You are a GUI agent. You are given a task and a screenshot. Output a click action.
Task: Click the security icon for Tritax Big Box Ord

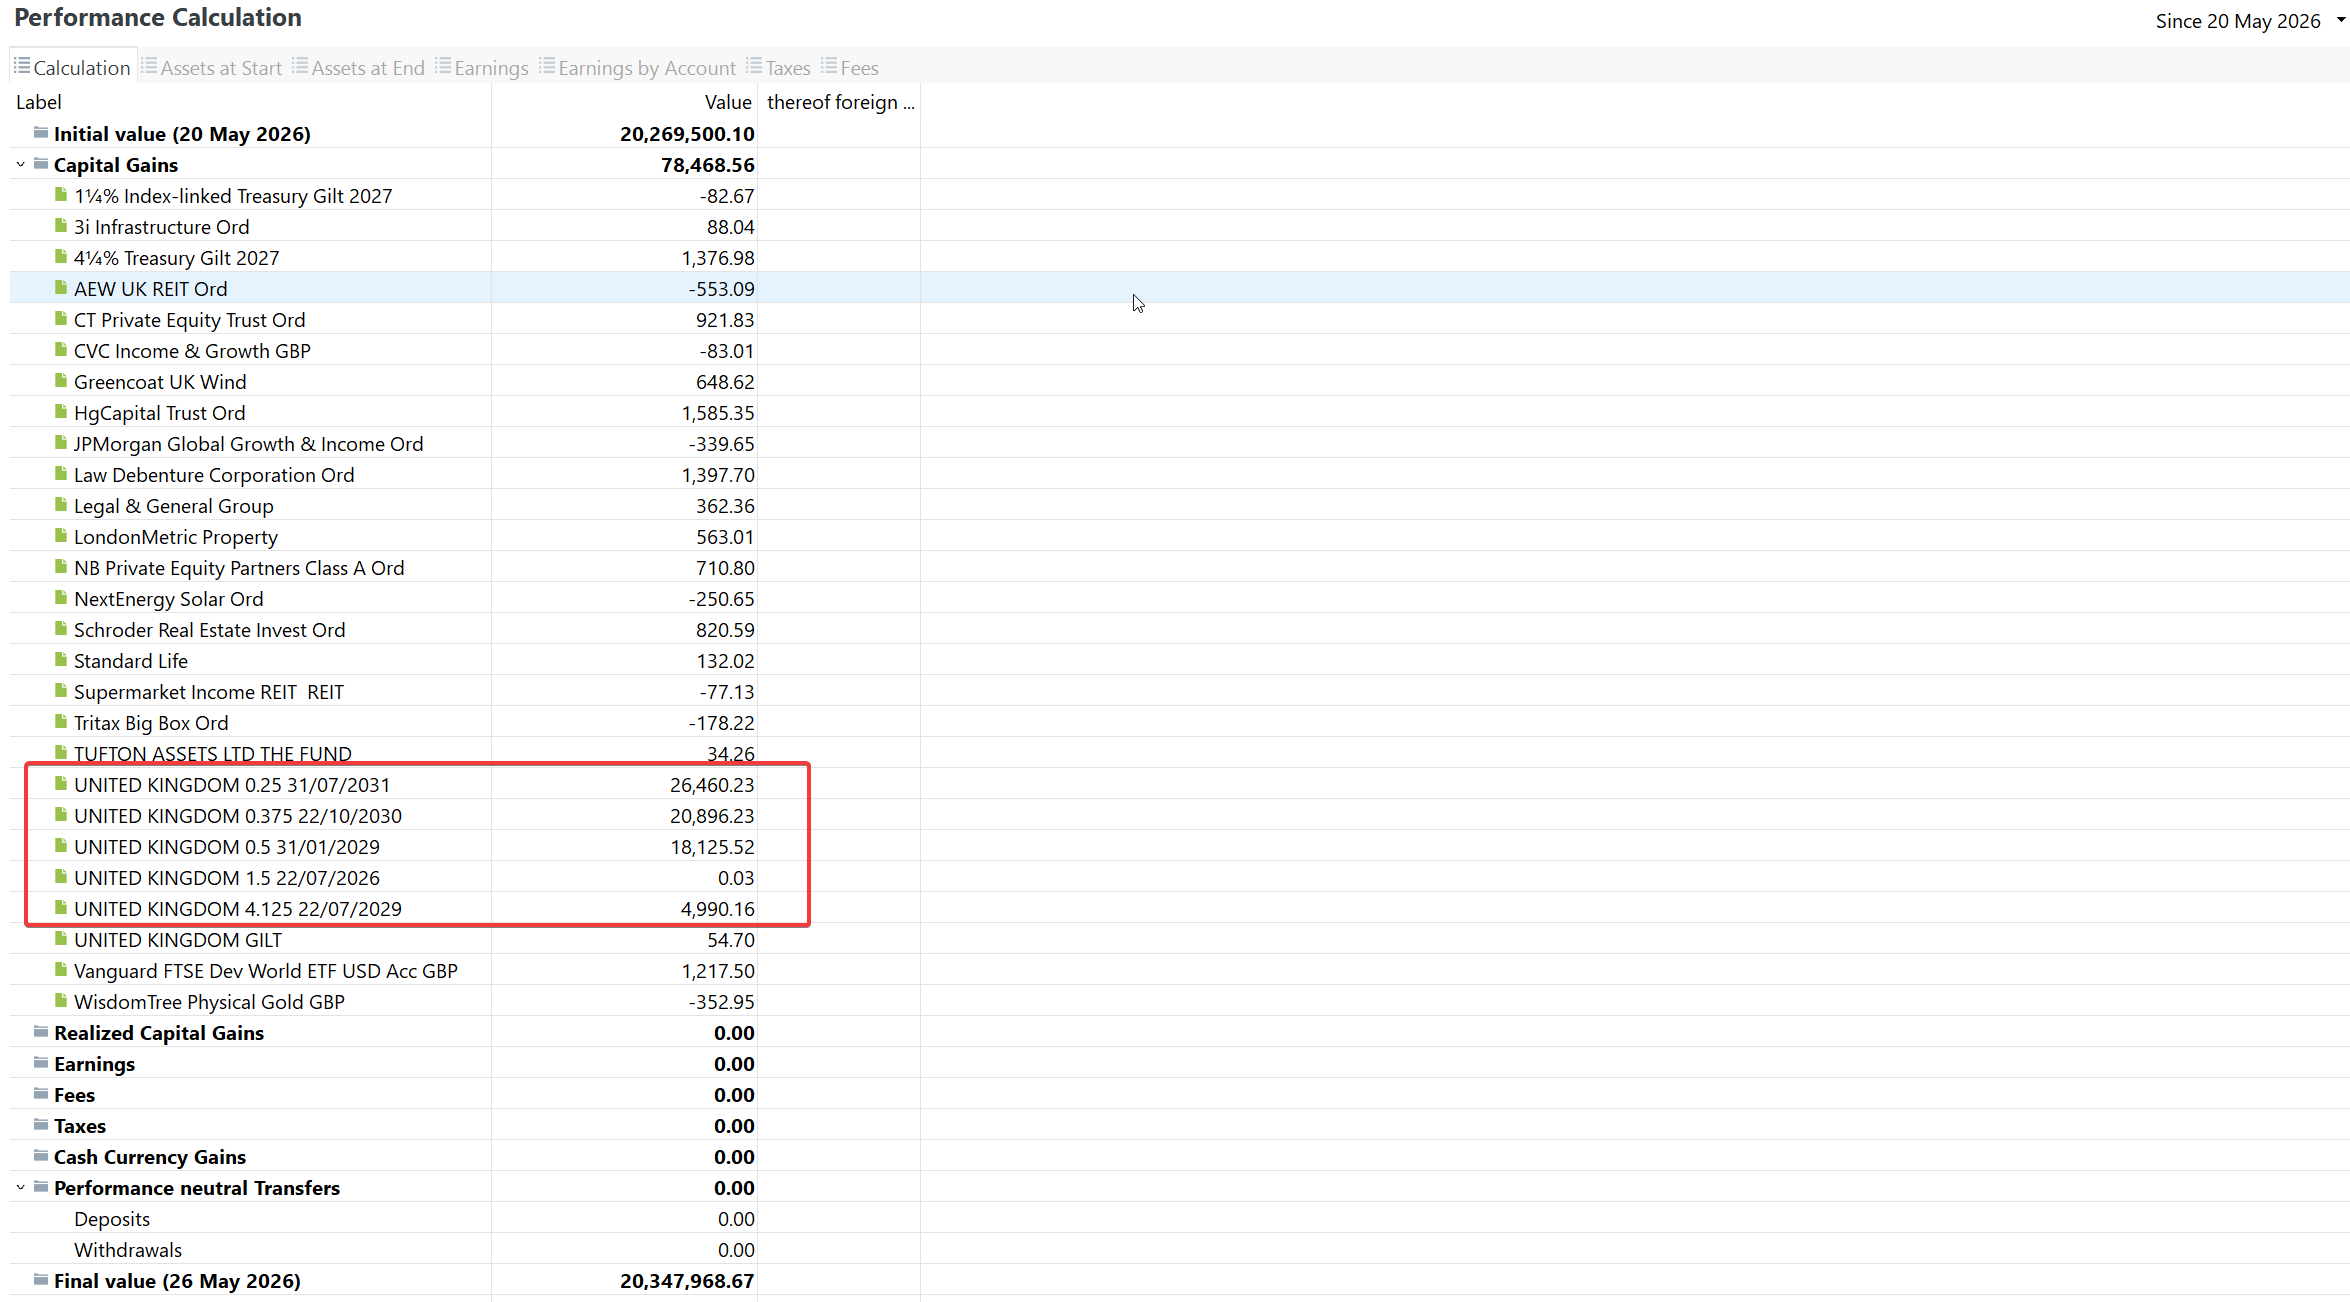(x=61, y=722)
